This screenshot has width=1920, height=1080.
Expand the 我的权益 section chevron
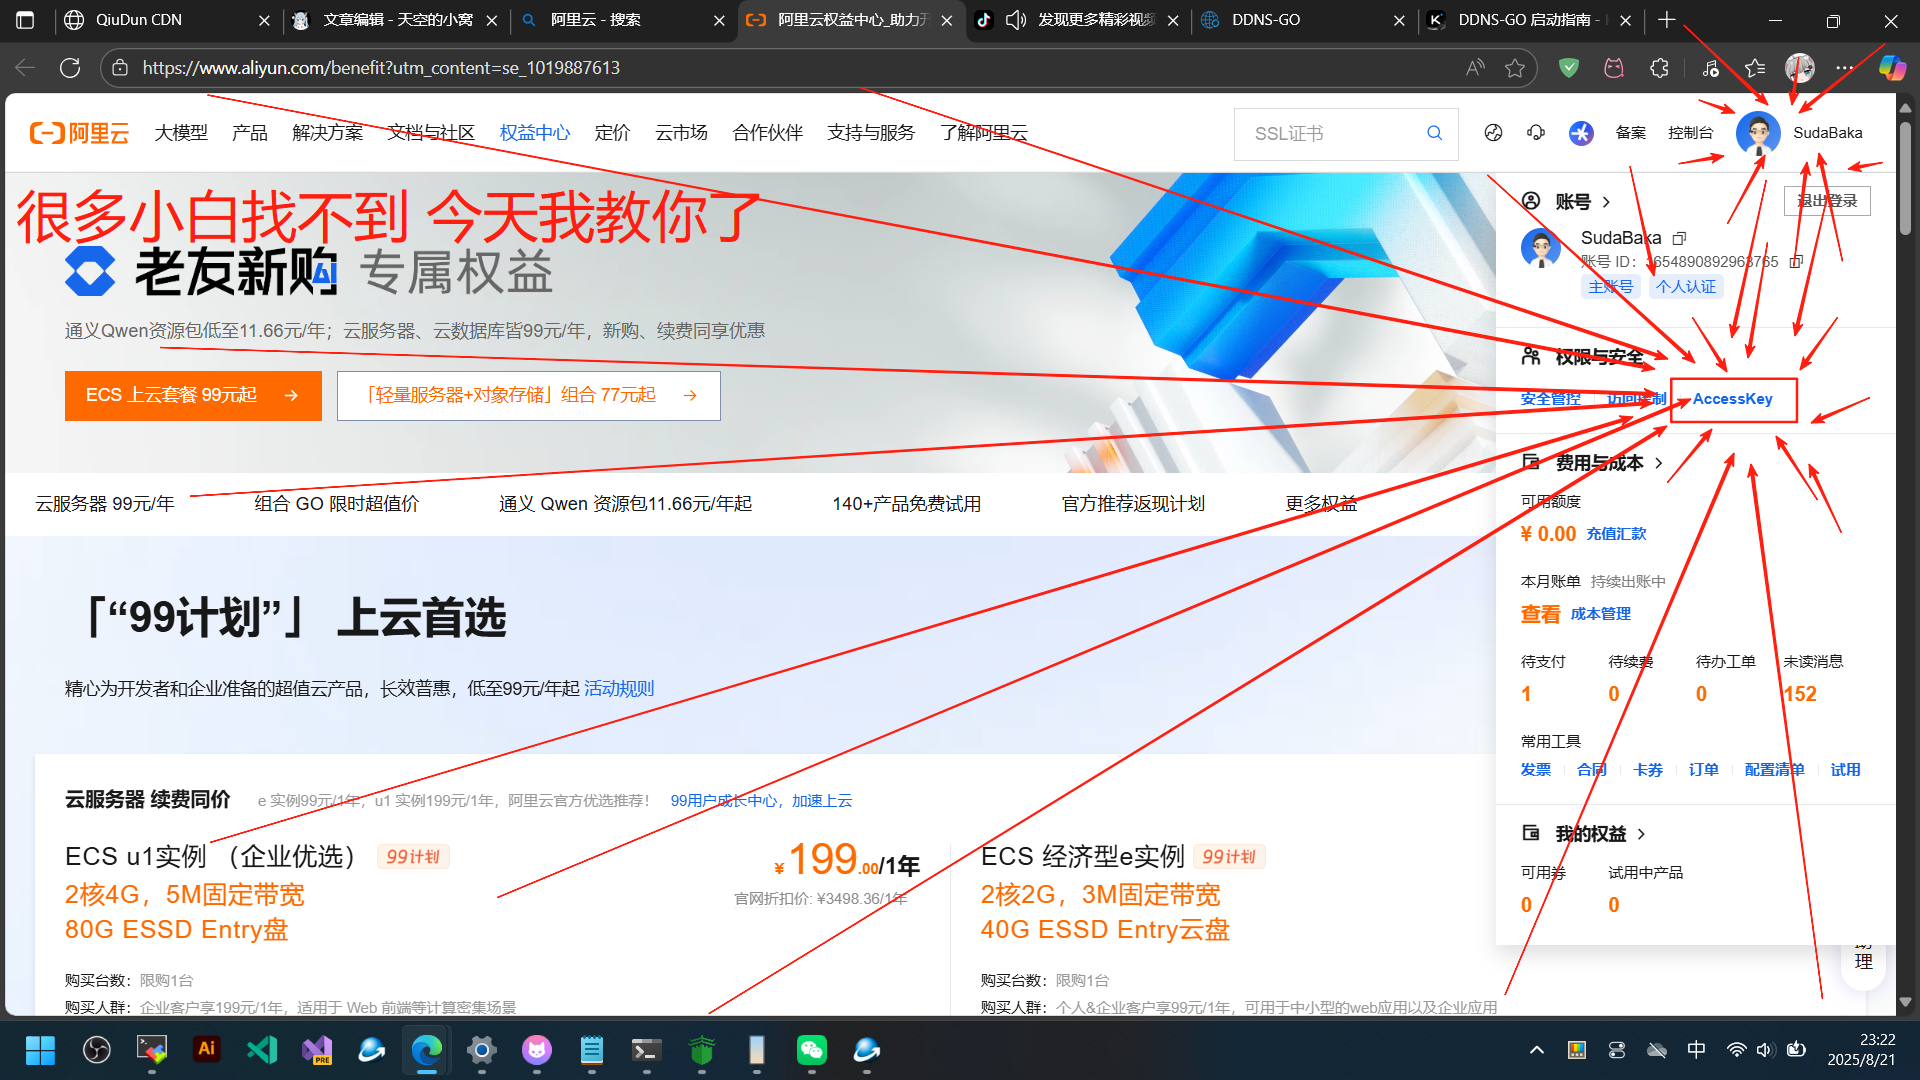pyautogui.click(x=1641, y=834)
